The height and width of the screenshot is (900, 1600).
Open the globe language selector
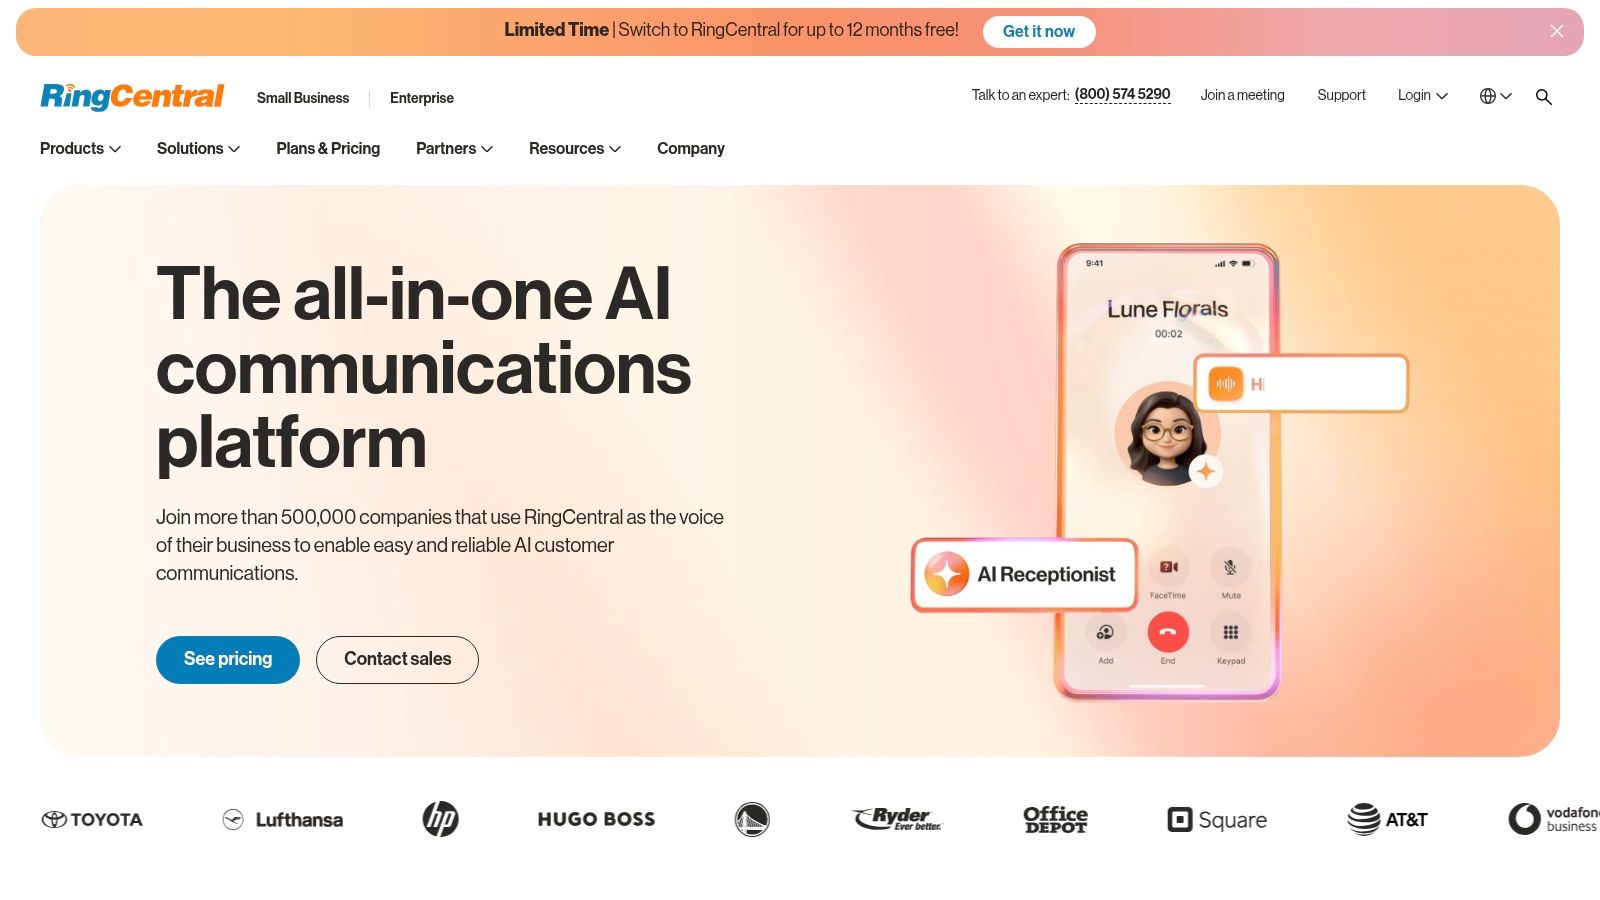pos(1495,96)
